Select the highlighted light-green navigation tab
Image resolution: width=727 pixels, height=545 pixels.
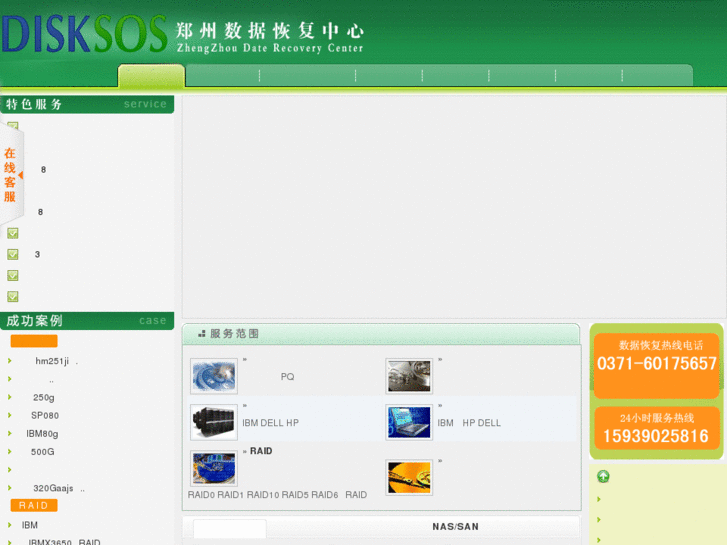click(152, 76)
